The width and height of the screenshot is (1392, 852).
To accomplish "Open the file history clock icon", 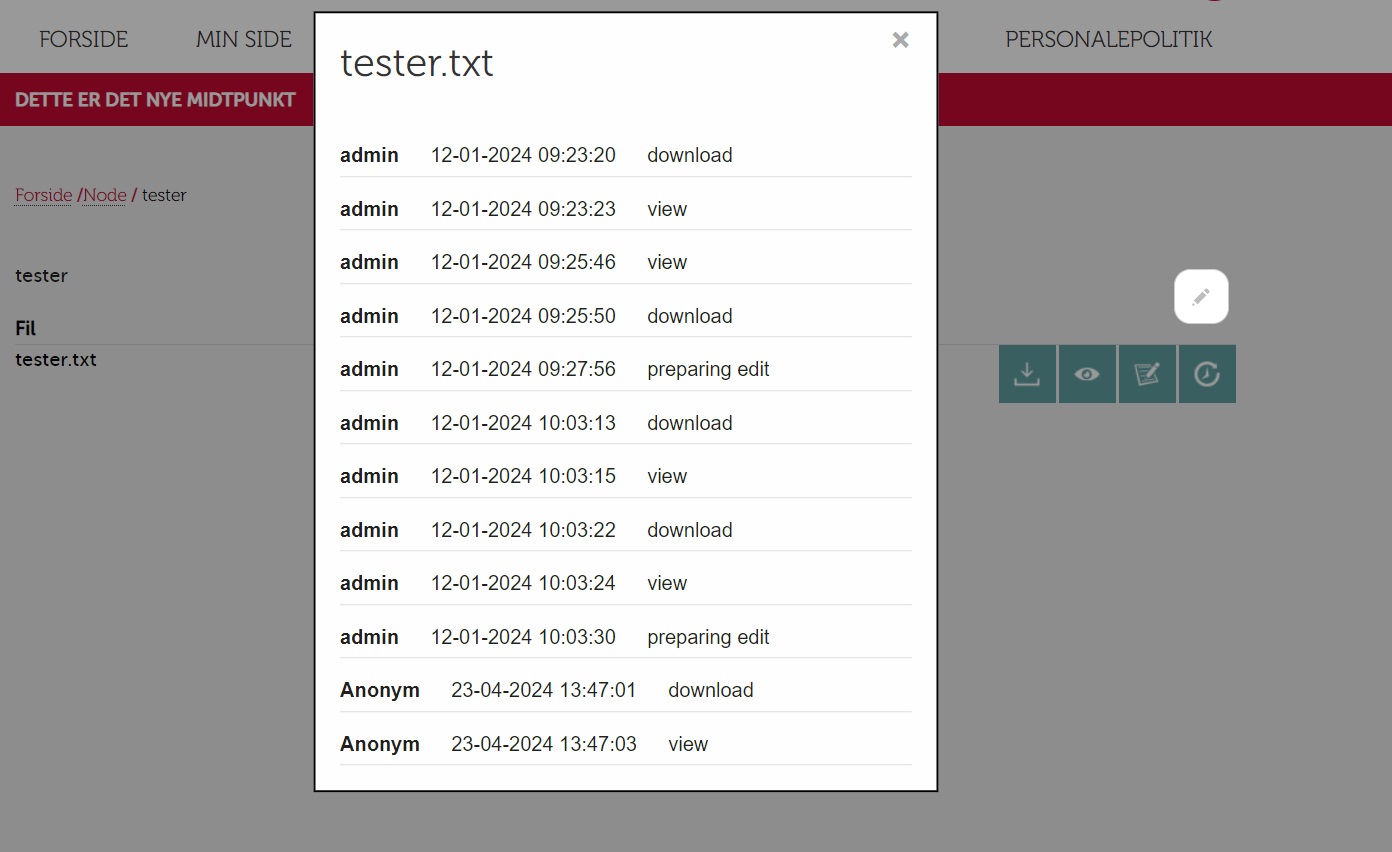I will coord(1207,374).
